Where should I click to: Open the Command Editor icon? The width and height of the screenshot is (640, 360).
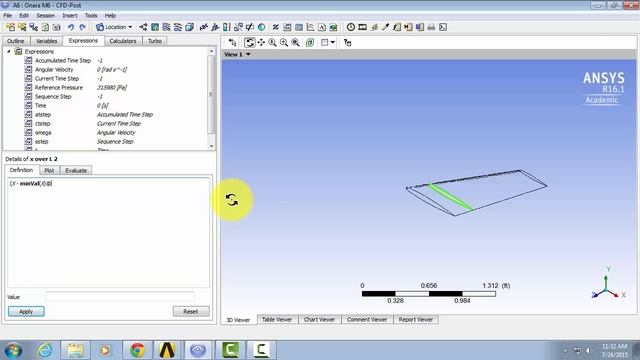tap(443, 27)
